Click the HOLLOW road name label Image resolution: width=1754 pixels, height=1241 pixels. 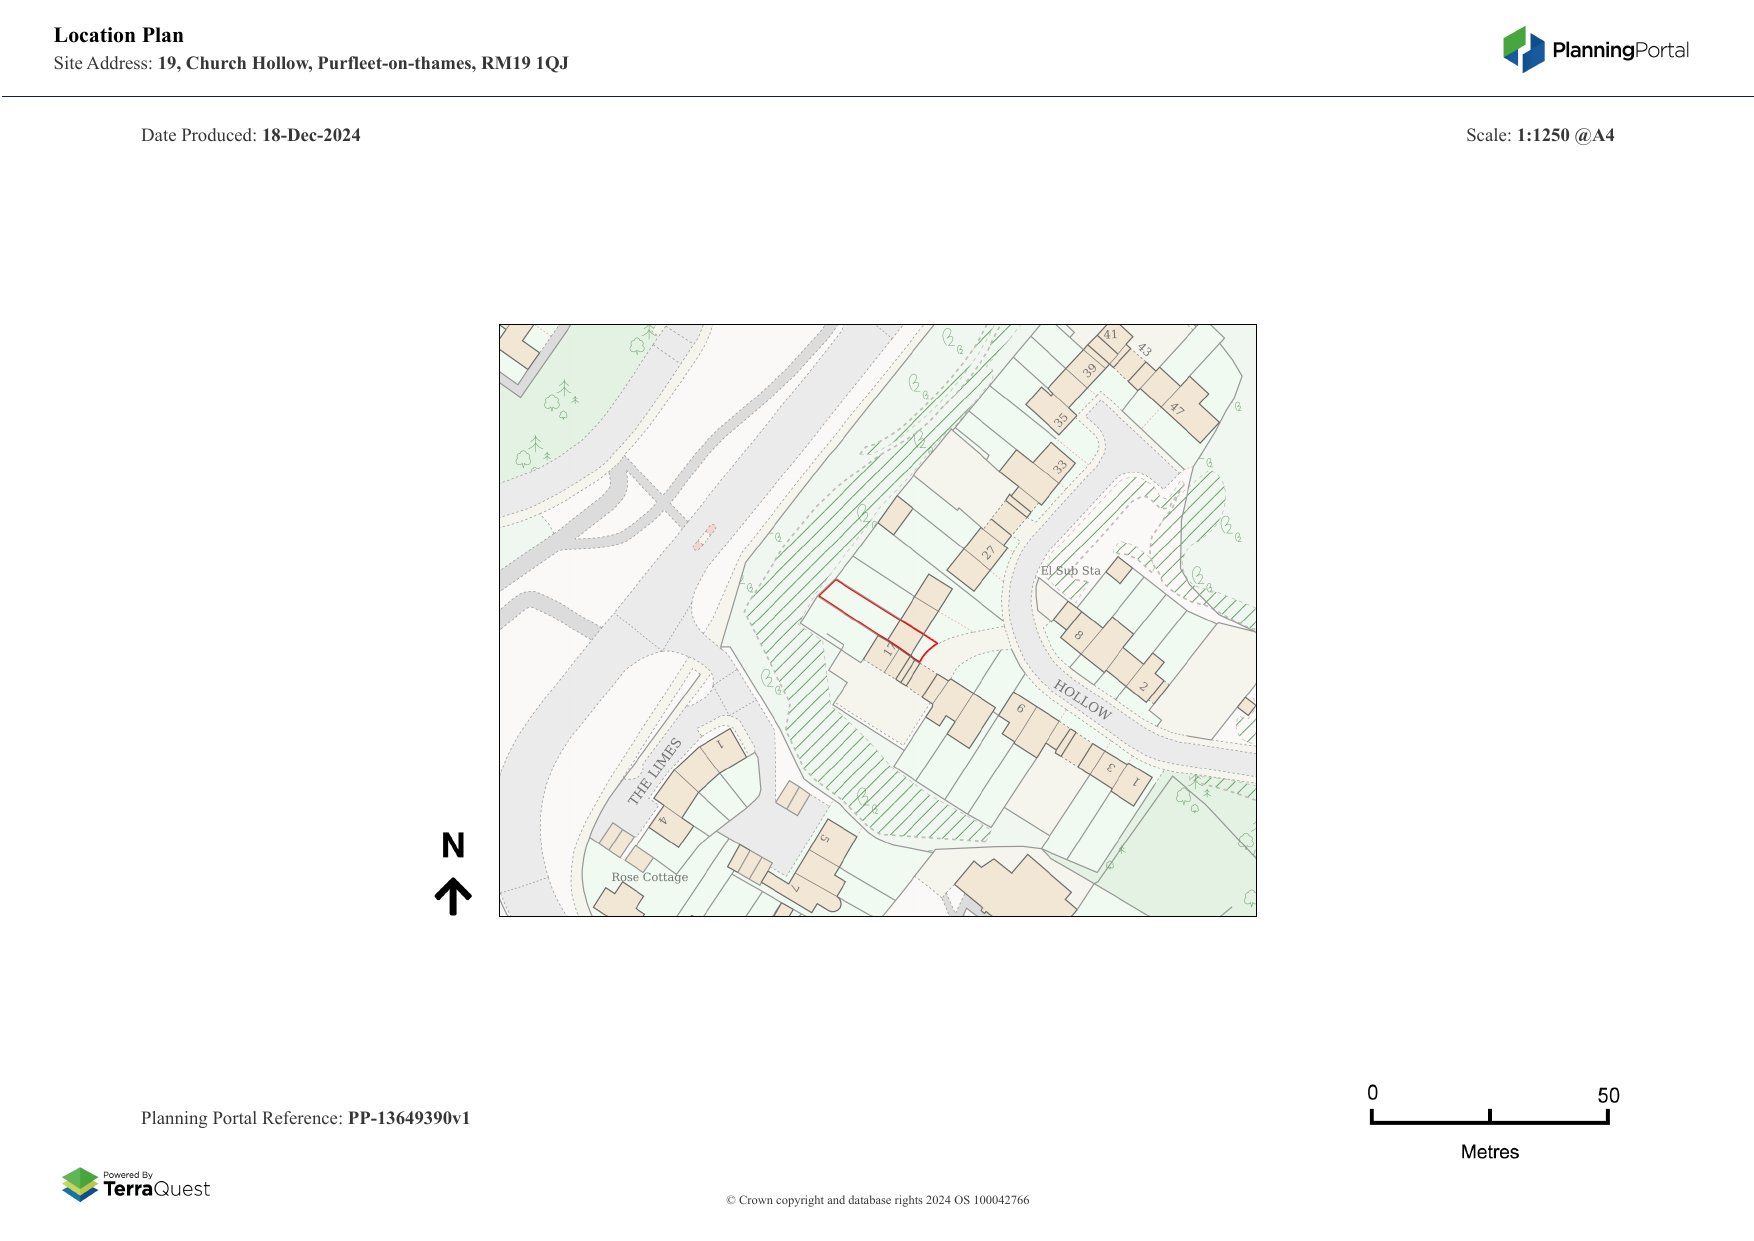[1082, 699]
